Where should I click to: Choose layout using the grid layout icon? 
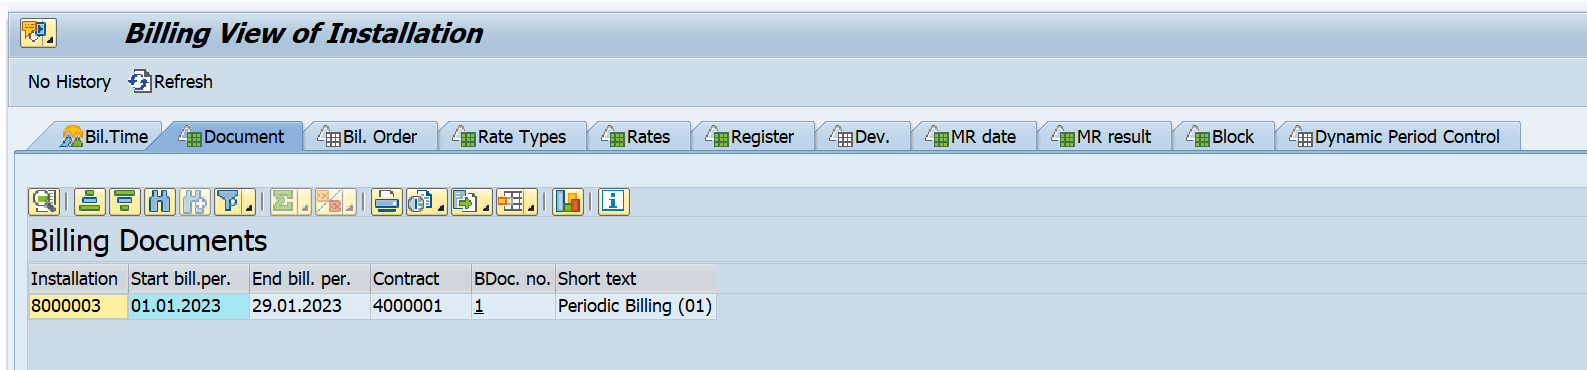[x=511, y=202]
